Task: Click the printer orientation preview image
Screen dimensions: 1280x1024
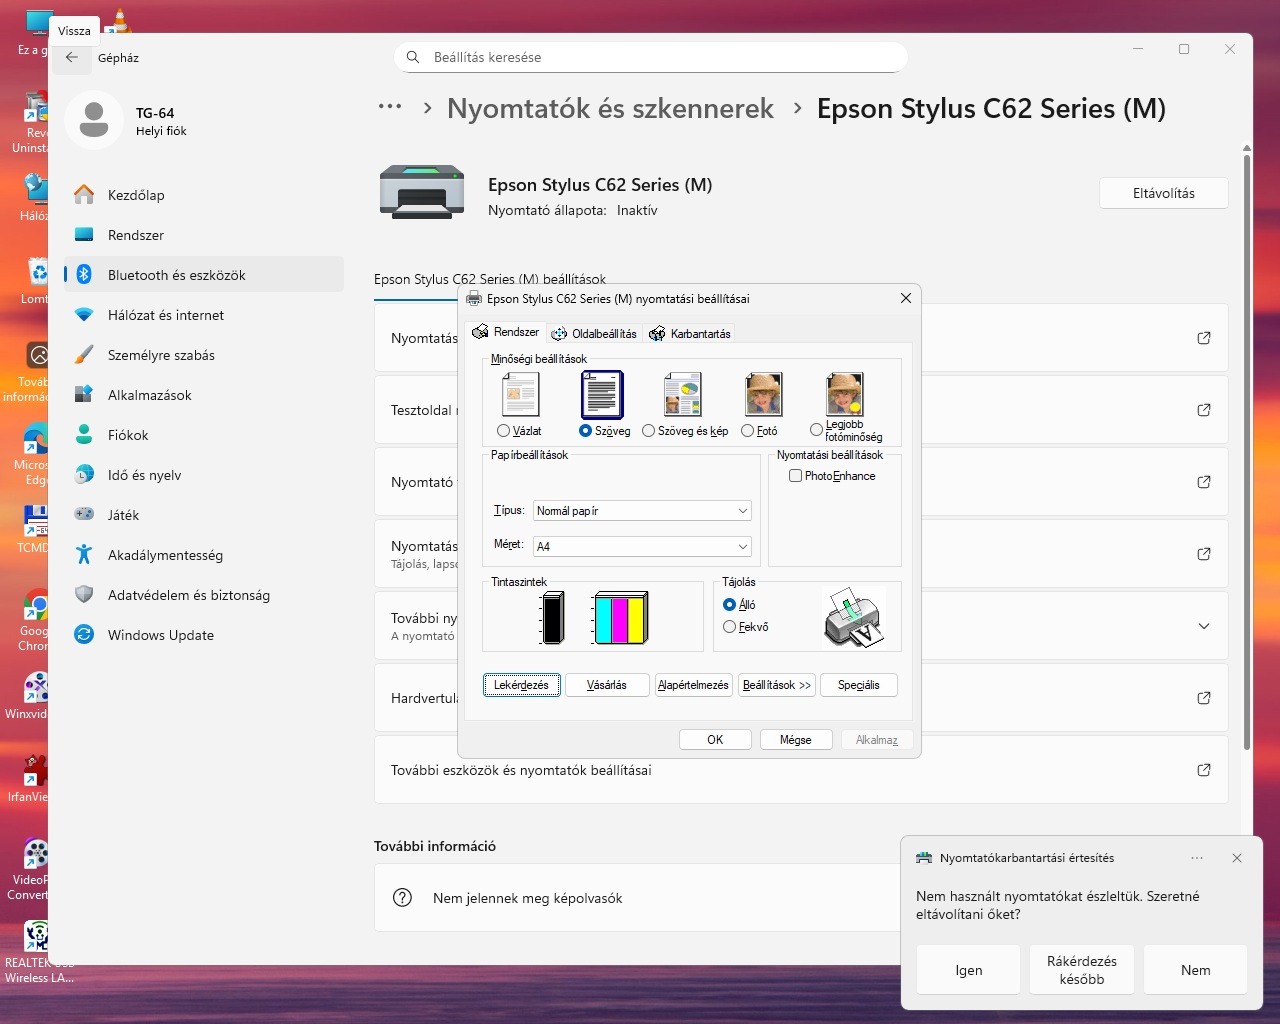Action: (x=853, y=617)
